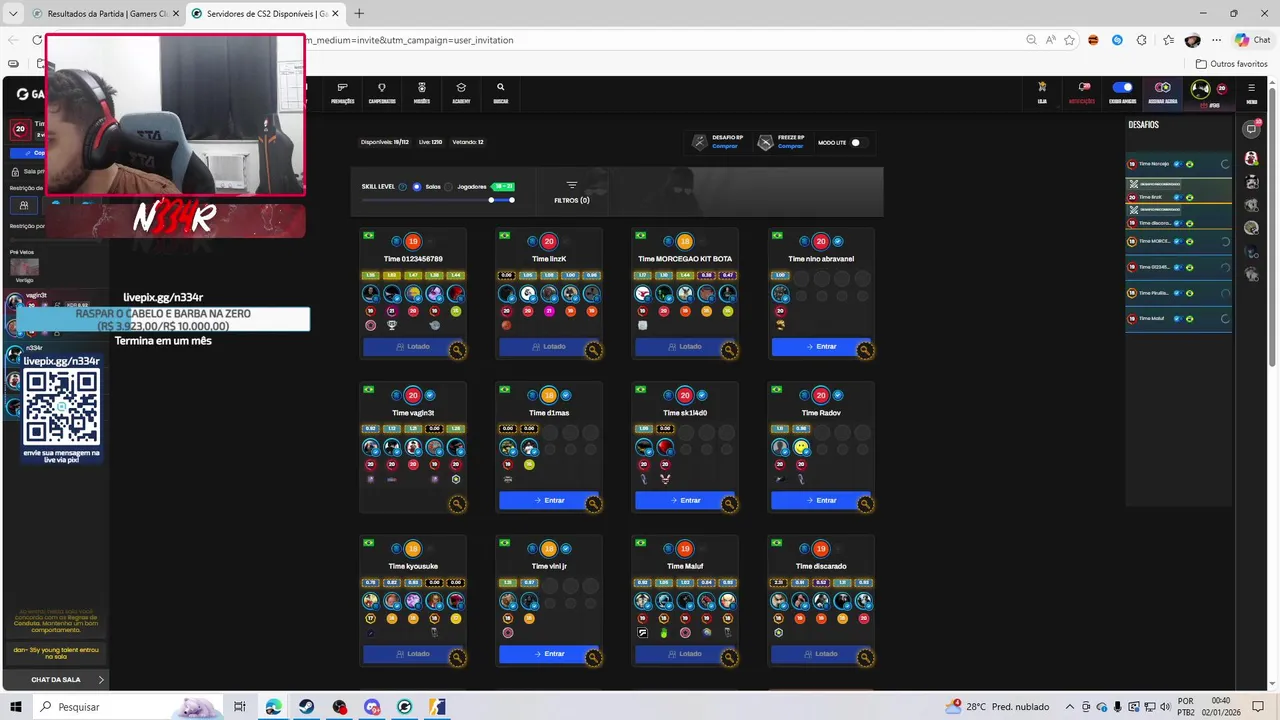Screen dimensions: 1280x720
Task: Inspect Time 0123456789 room with magnifier icon
Action: point(457,350)
